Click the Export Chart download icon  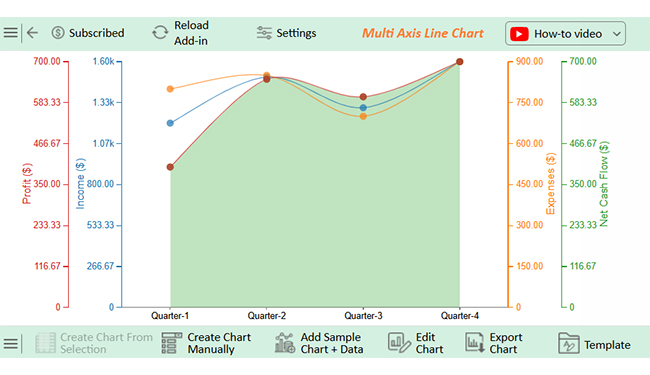tap(475, 343)
